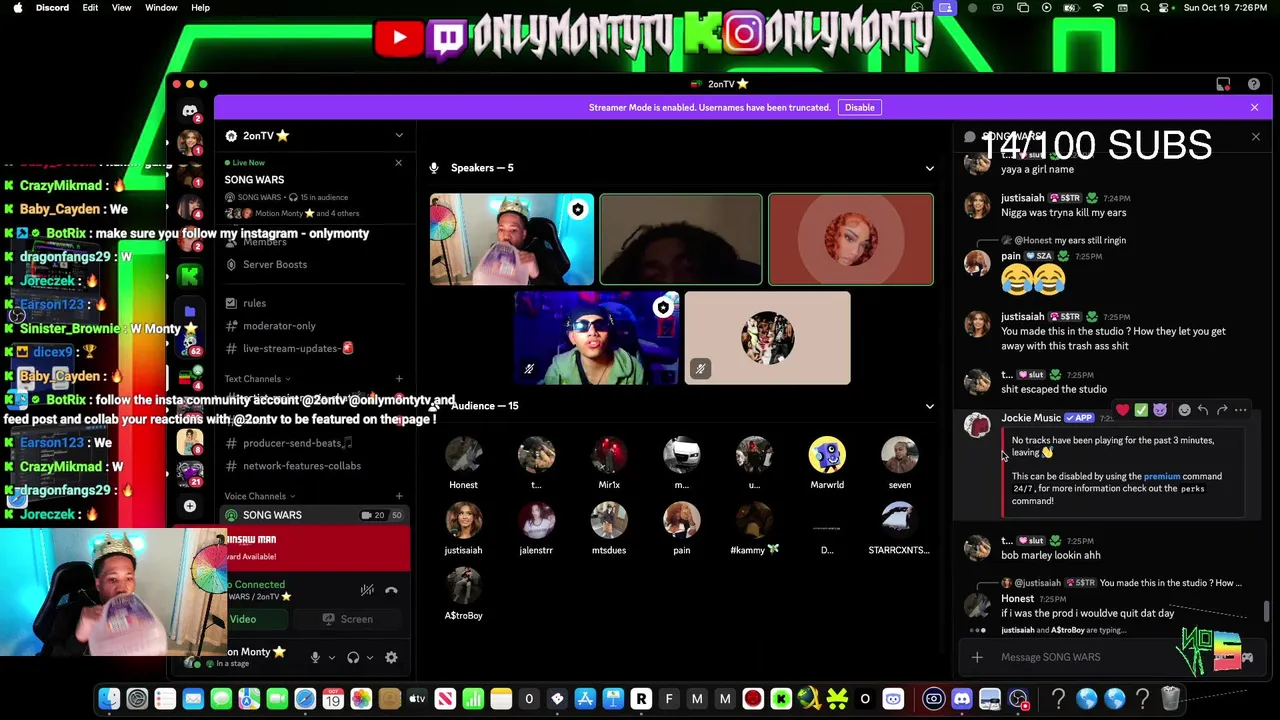Viewport: 1280px width, 720px height.
Task: Forward the Jockie Music message
Action: click(1222, 410)
